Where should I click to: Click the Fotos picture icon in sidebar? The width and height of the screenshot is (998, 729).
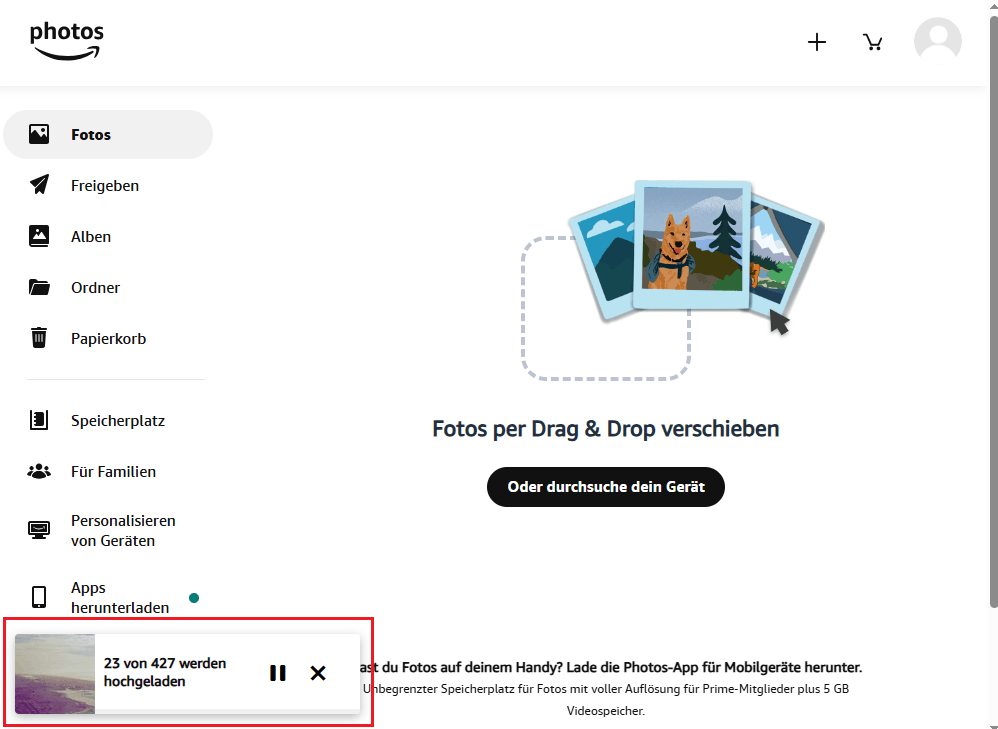tap(39, 134)
